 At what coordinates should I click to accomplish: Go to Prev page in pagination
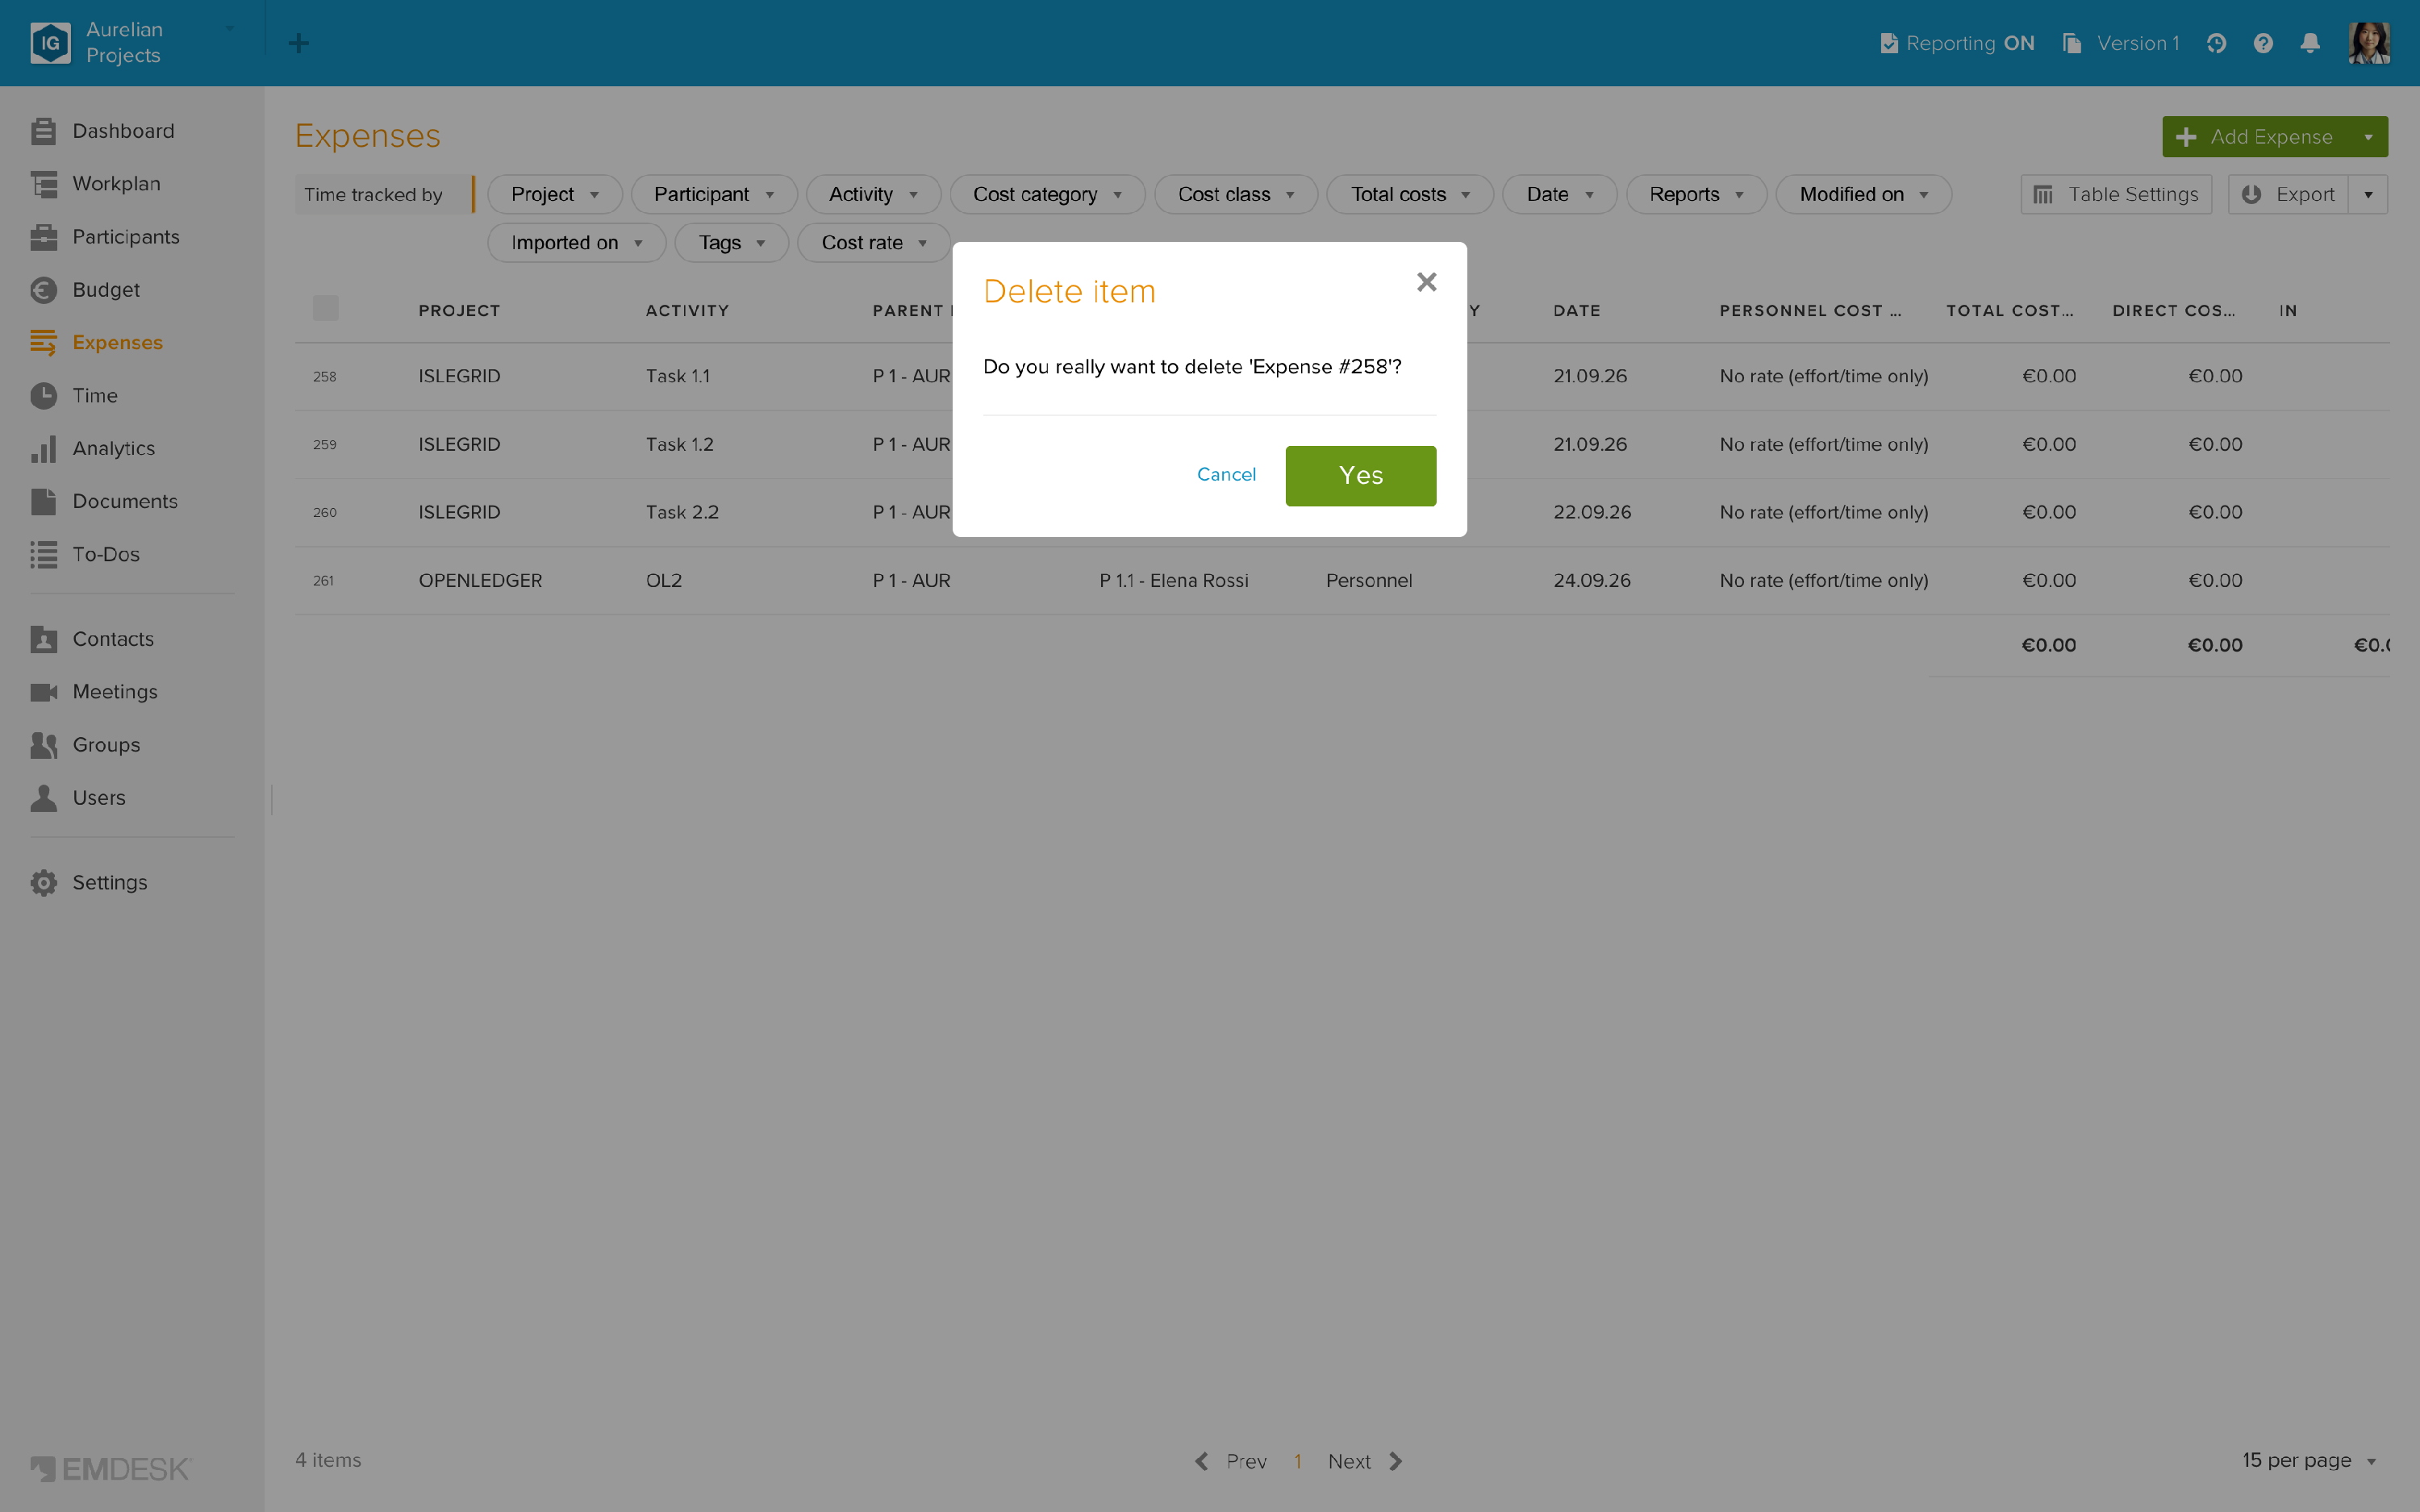pyautogui.click(x=1231, y=1462)
